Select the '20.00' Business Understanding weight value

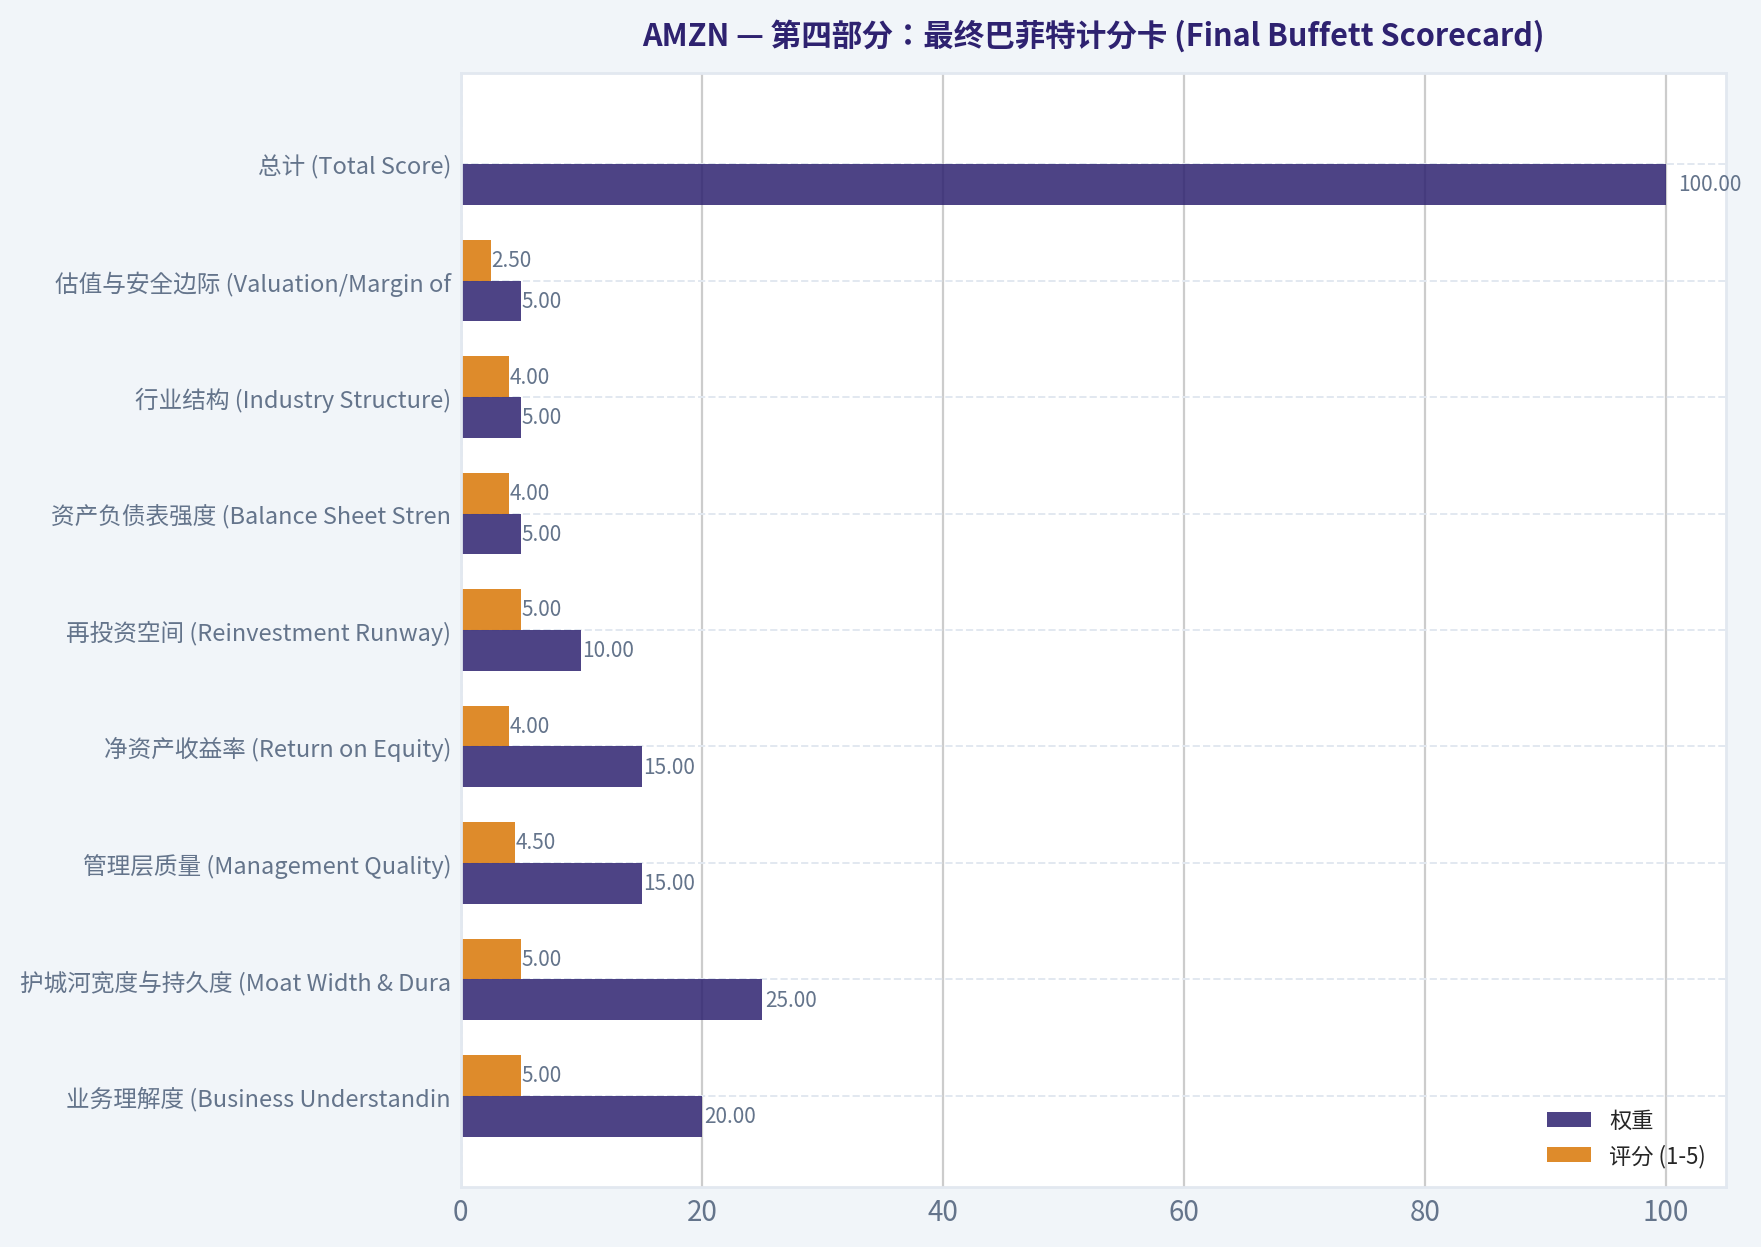730,1116
